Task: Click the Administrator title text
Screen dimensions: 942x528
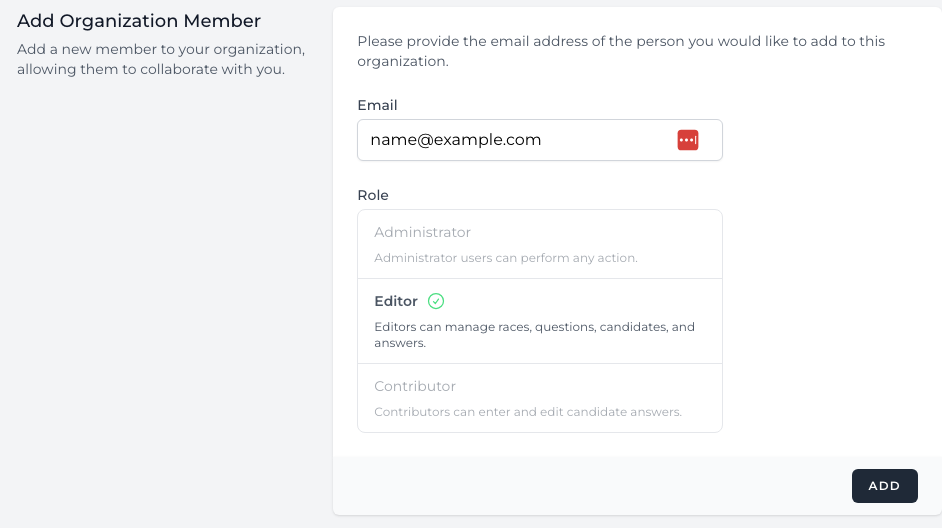Action: [422, 232]
